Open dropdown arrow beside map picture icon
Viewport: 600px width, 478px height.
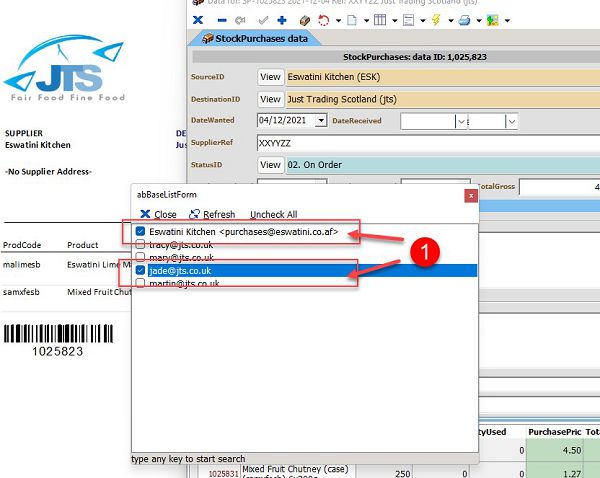point(507,21)
